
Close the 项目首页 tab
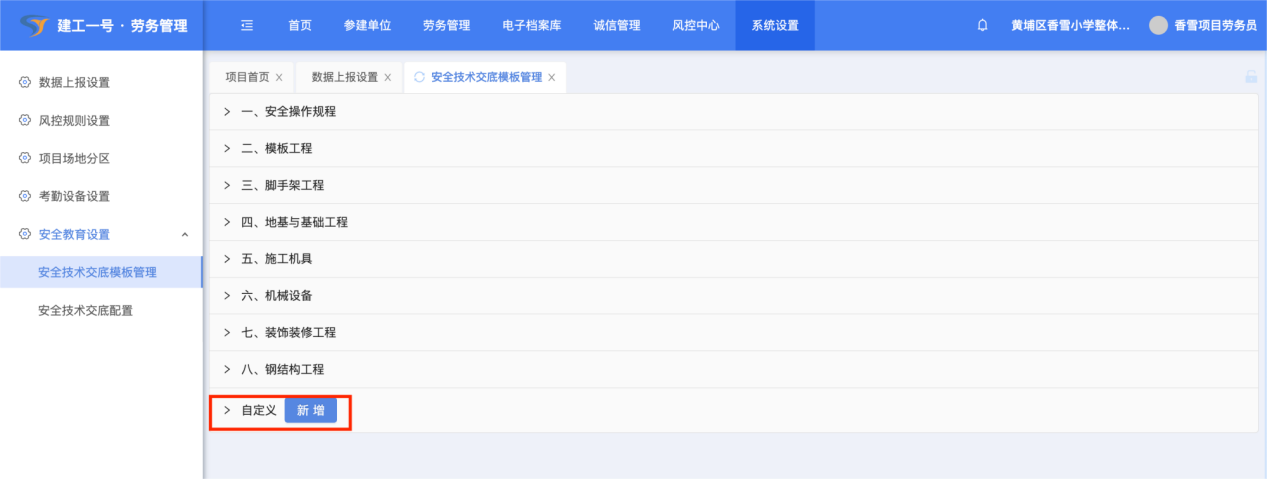279,77
